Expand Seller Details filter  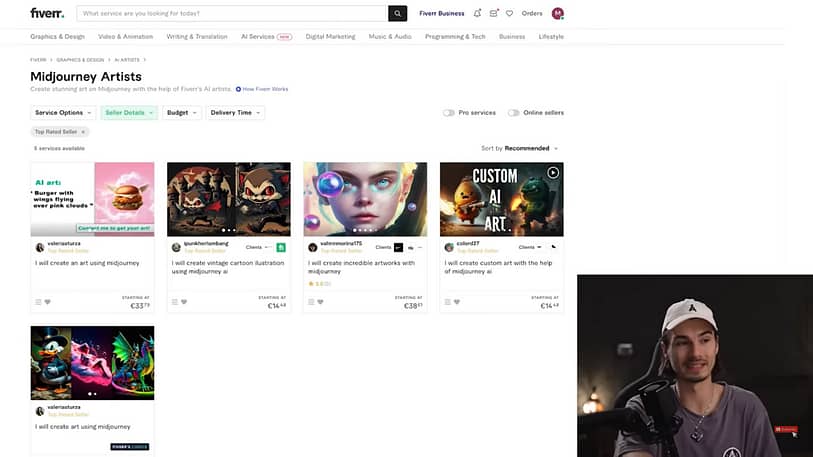129,113
